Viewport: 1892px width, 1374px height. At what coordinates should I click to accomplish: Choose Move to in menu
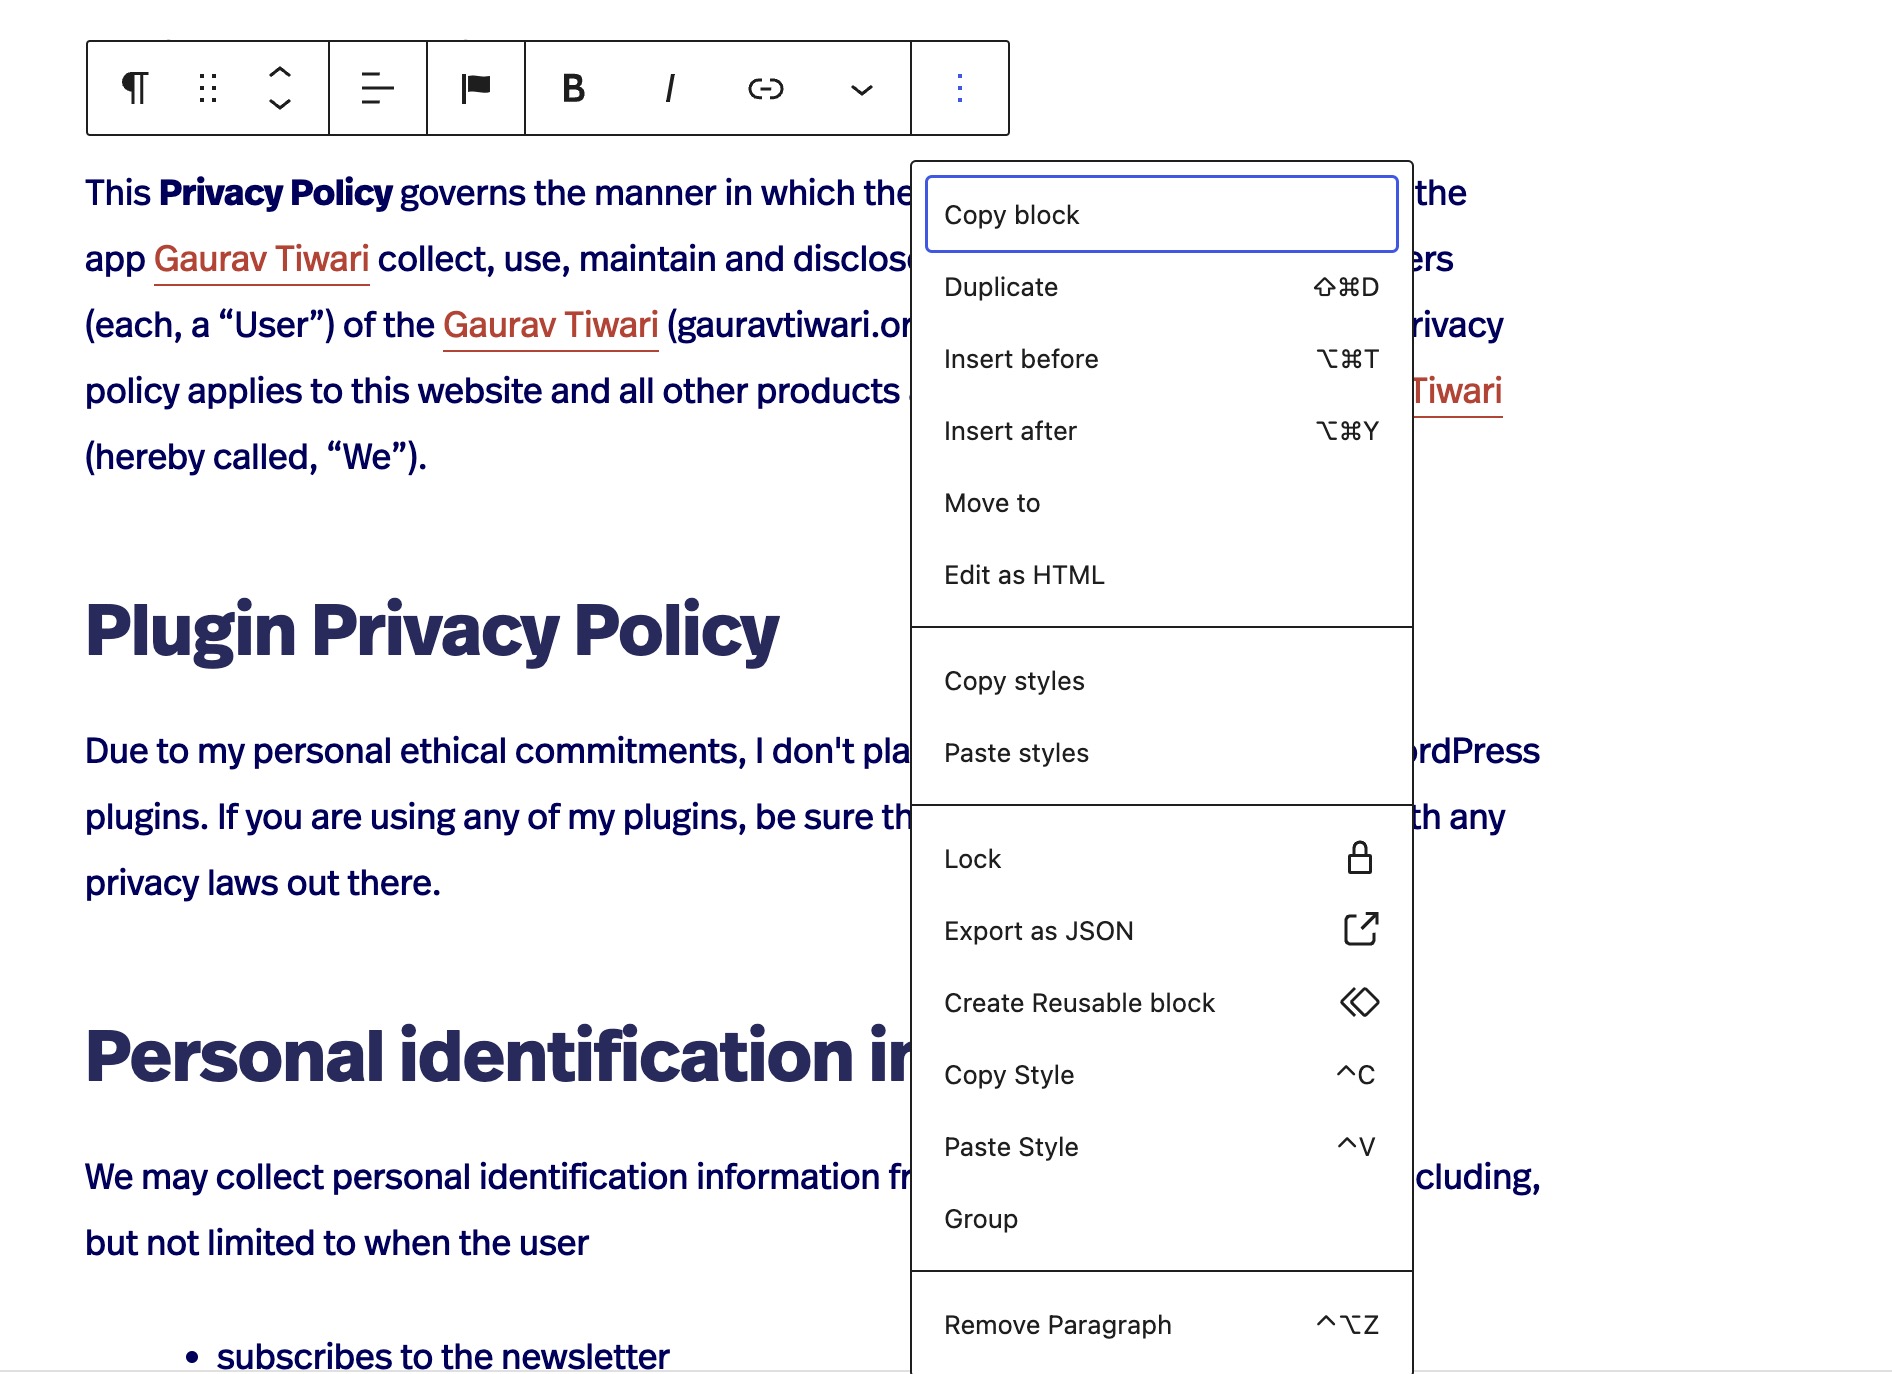(1162, 503)
